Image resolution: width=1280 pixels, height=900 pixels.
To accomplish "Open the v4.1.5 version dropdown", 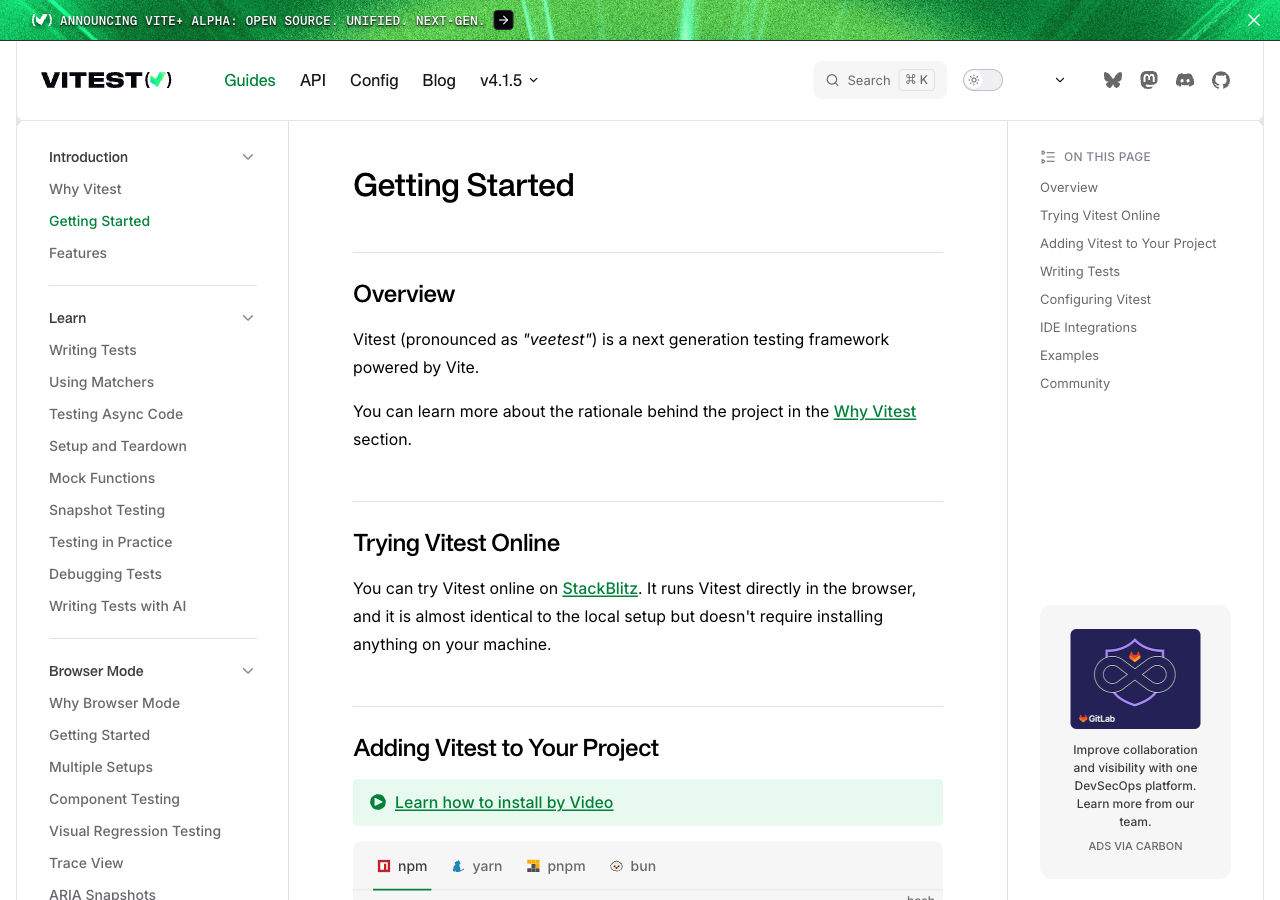I will 509,80.
